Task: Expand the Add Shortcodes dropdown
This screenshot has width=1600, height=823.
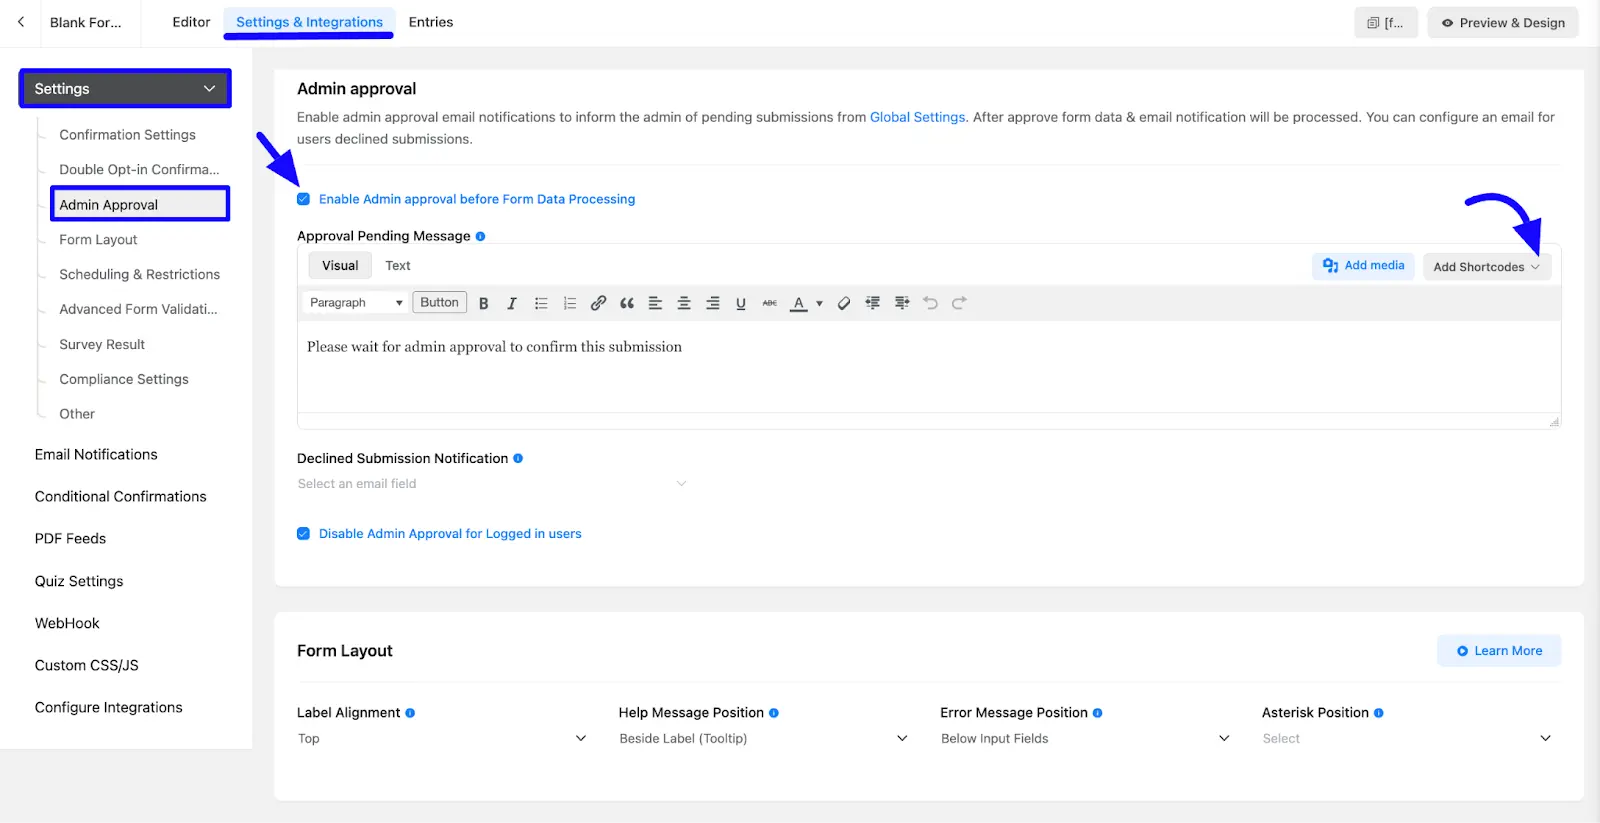Action: tap(1486, 267)
